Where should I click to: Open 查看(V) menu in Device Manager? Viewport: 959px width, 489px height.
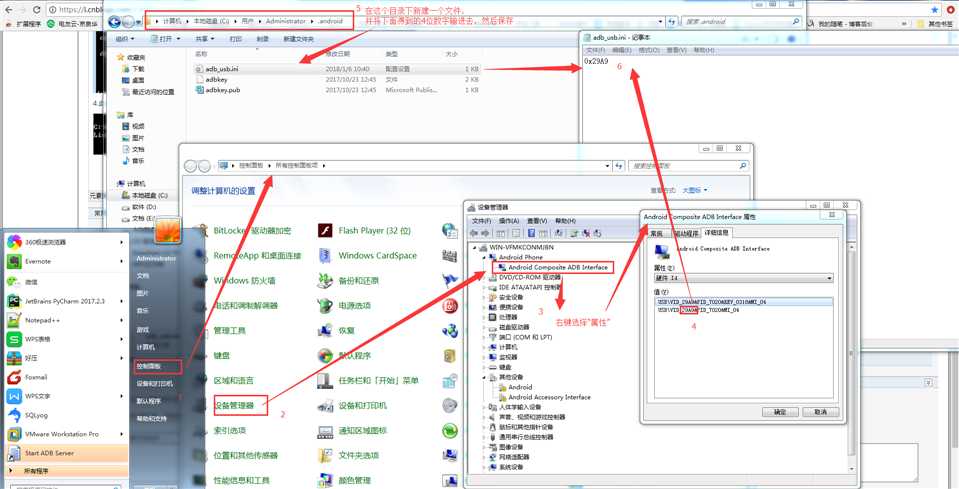tap(537, 221)
